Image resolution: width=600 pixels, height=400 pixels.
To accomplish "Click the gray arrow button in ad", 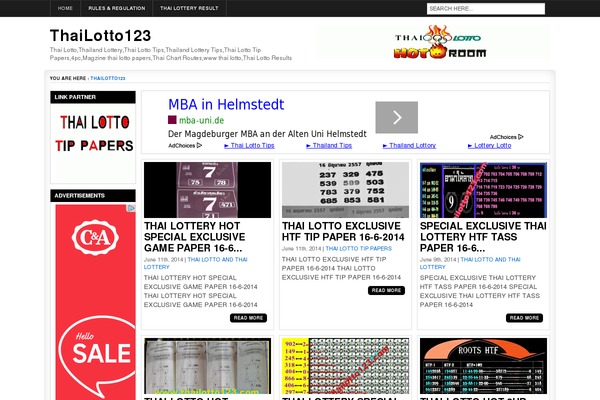I will [396, 118].
